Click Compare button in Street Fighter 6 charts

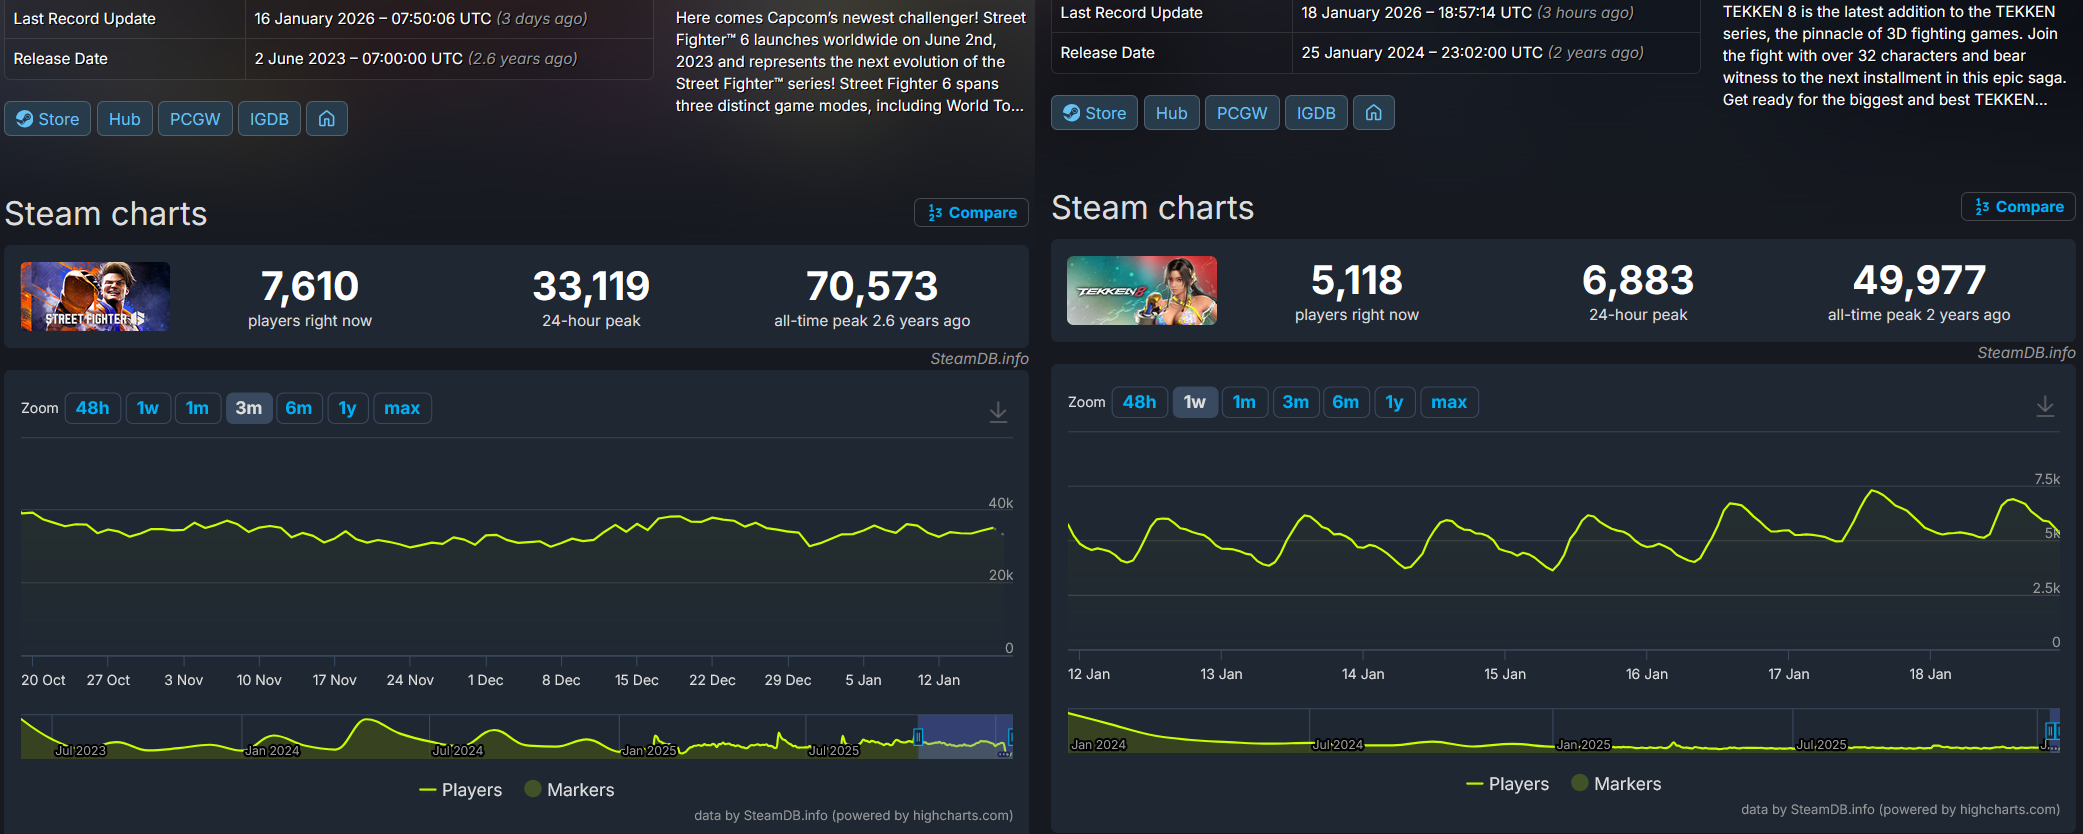tap(971, 213)
